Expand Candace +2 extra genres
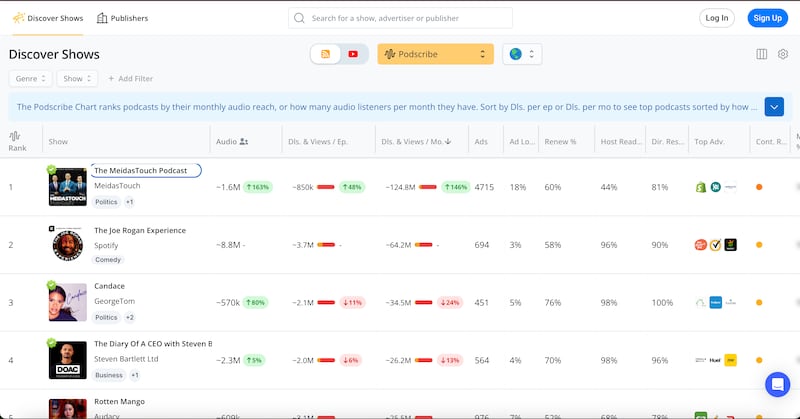This screenshot has width=800, height=419. pos(130,317)
